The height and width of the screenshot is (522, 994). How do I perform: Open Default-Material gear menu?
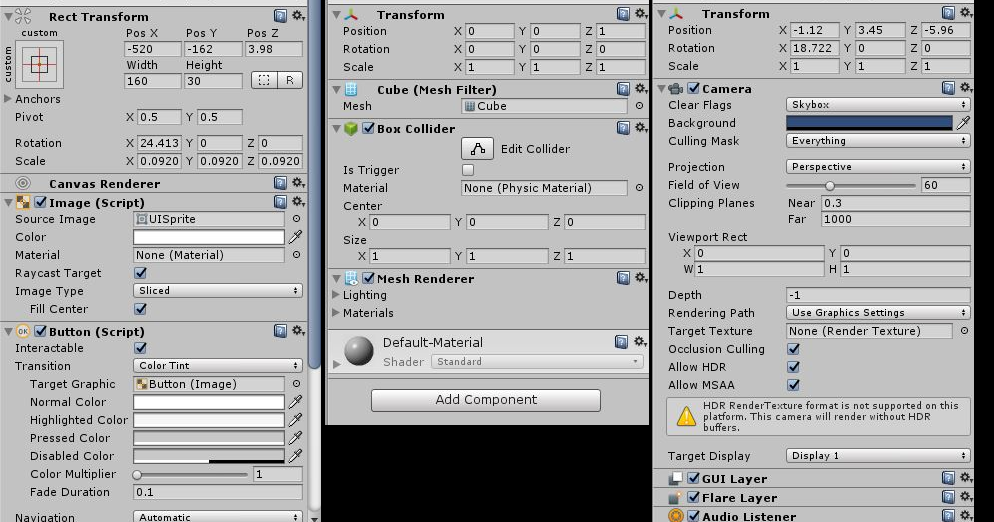pos(640,342)
